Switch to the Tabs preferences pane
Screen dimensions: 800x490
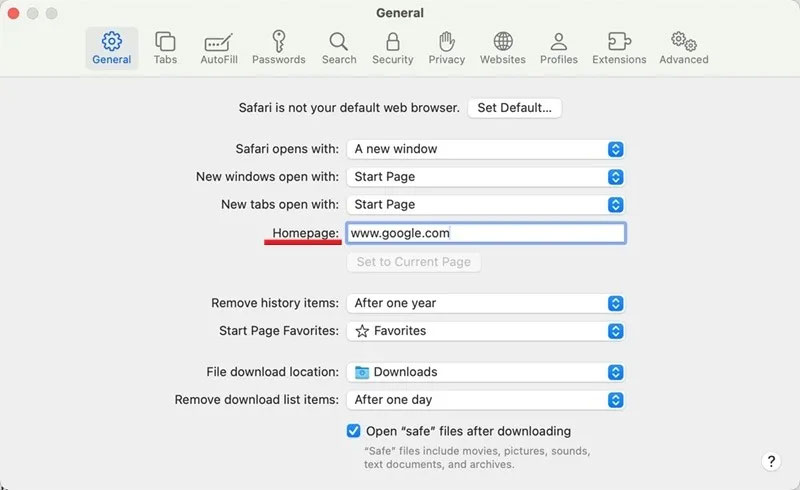165,48
